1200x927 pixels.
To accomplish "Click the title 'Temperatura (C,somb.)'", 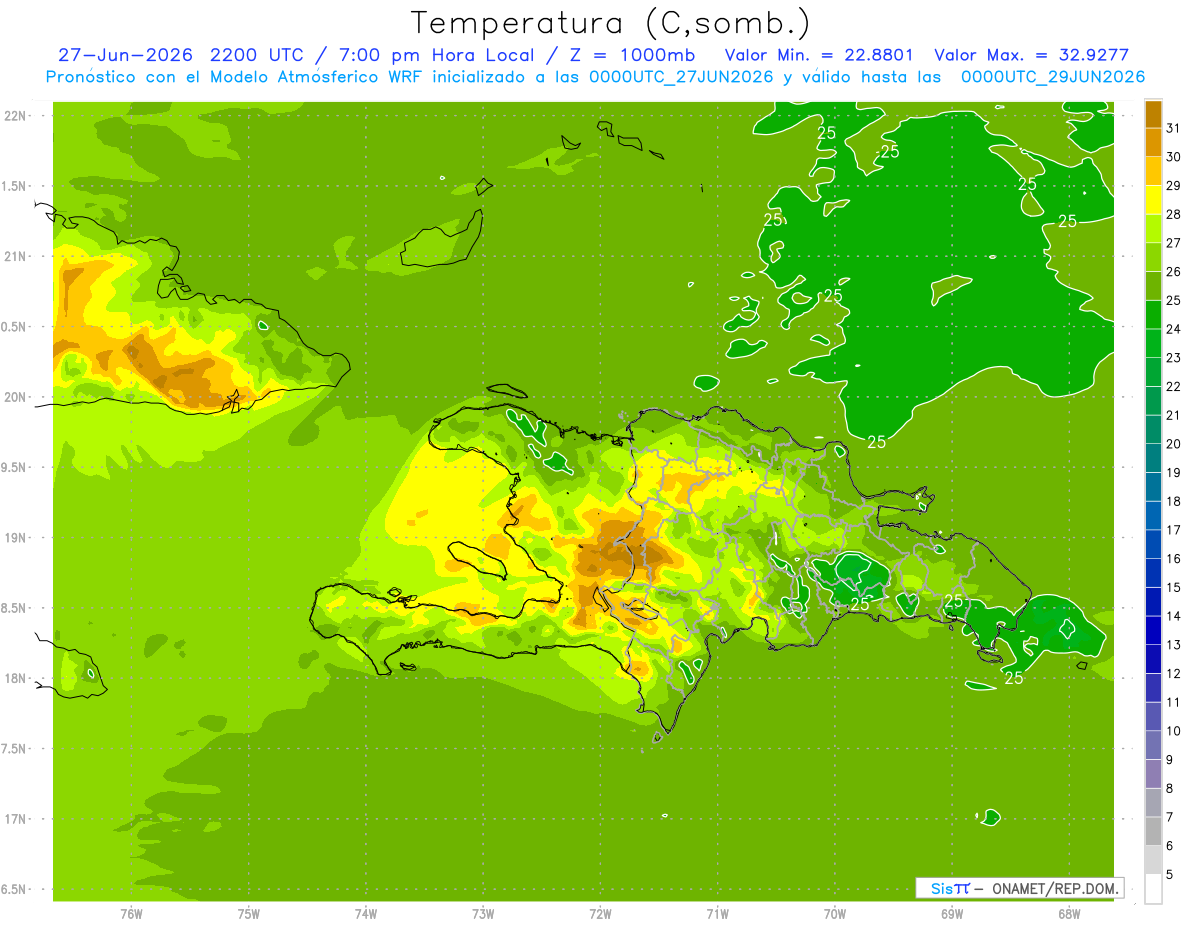I will coord(611,23).
